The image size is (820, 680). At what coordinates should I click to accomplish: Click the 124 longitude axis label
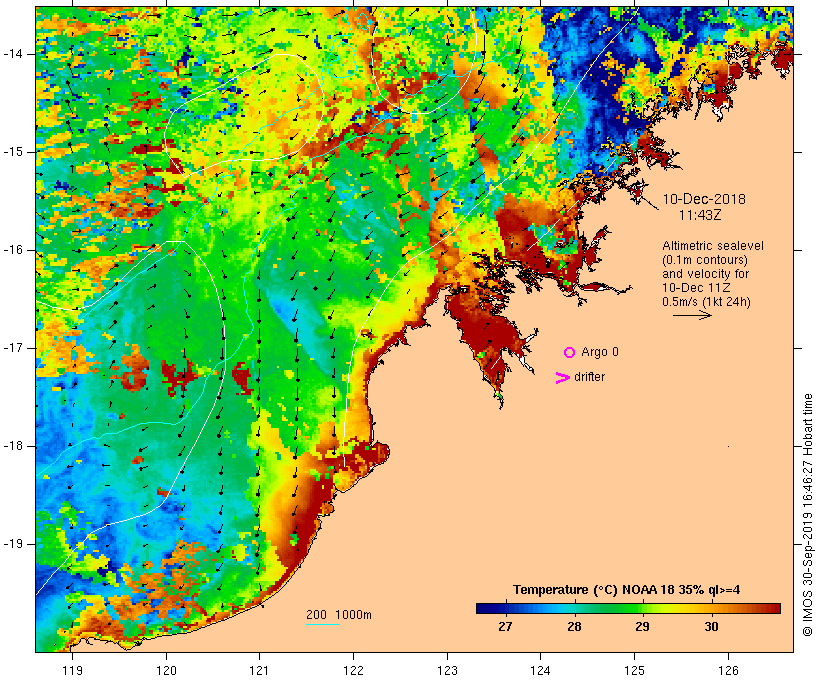[540, 671]
